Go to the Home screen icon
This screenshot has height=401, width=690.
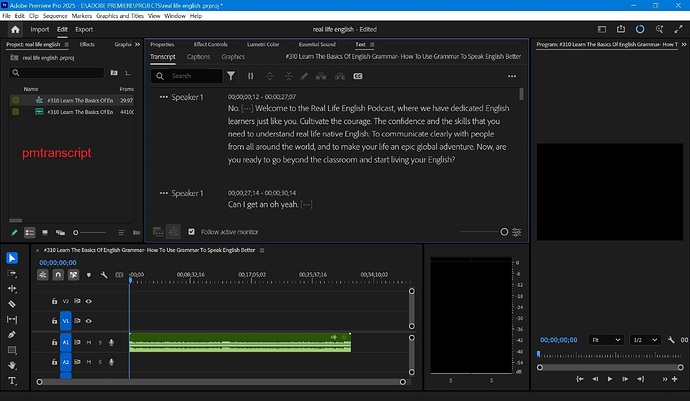click(15, 29)
